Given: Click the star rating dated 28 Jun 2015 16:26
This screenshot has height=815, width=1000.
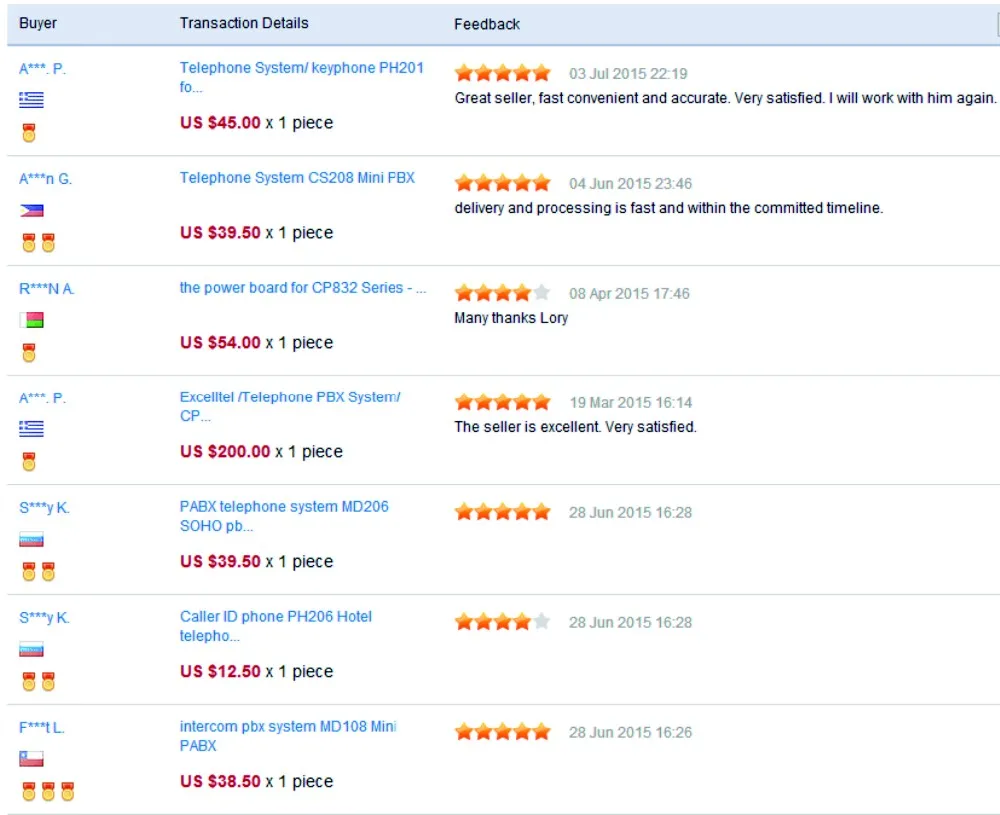Looking at the screenshot, I should tap(503, 731).
